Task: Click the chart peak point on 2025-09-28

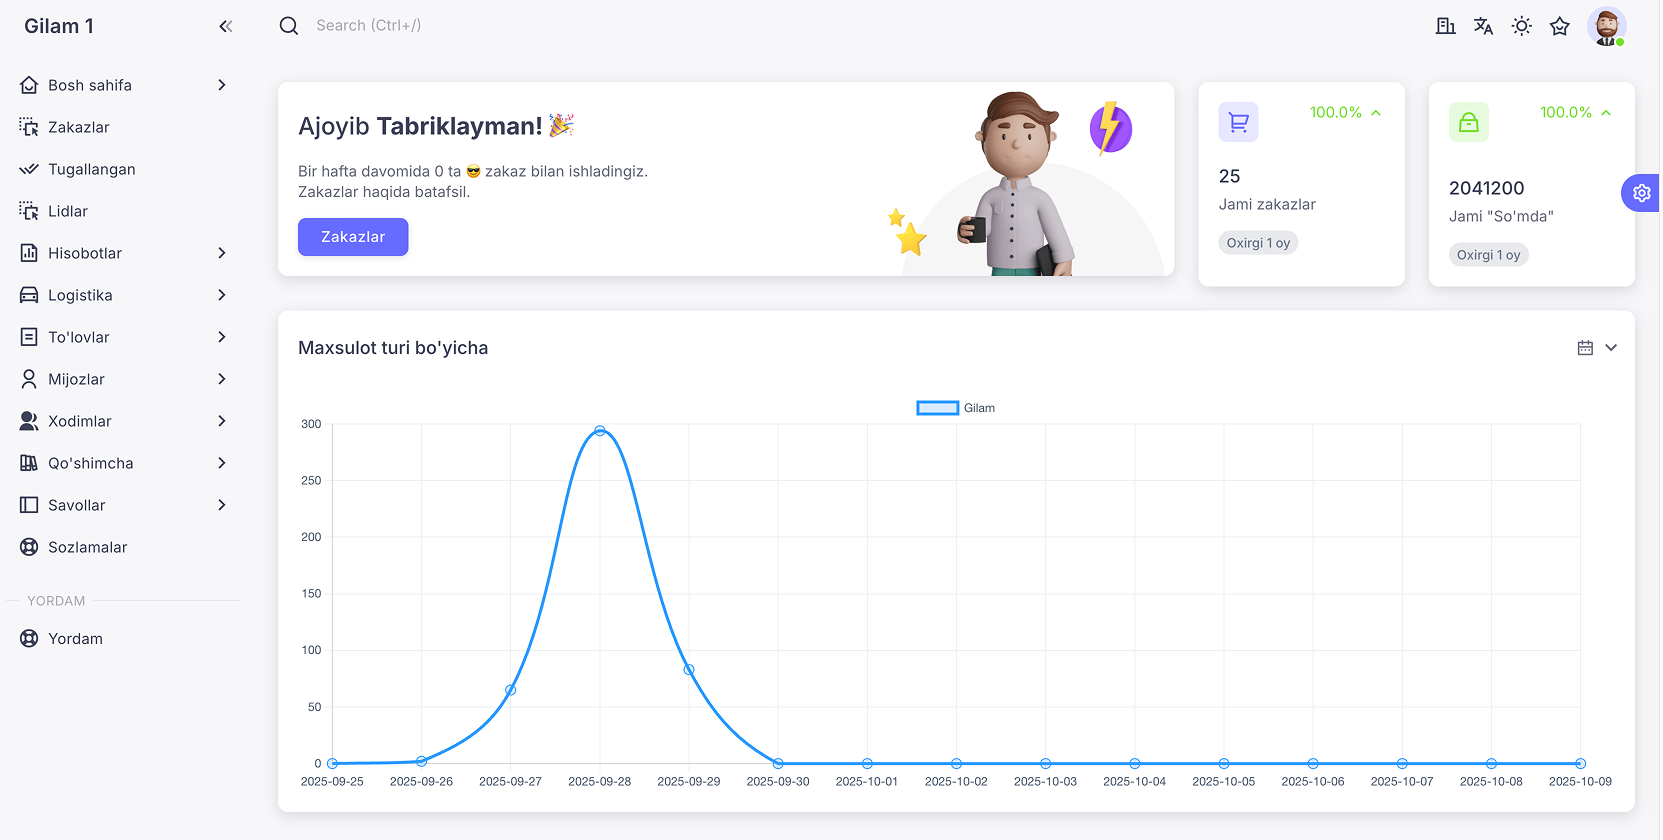Action: (600, 431)
